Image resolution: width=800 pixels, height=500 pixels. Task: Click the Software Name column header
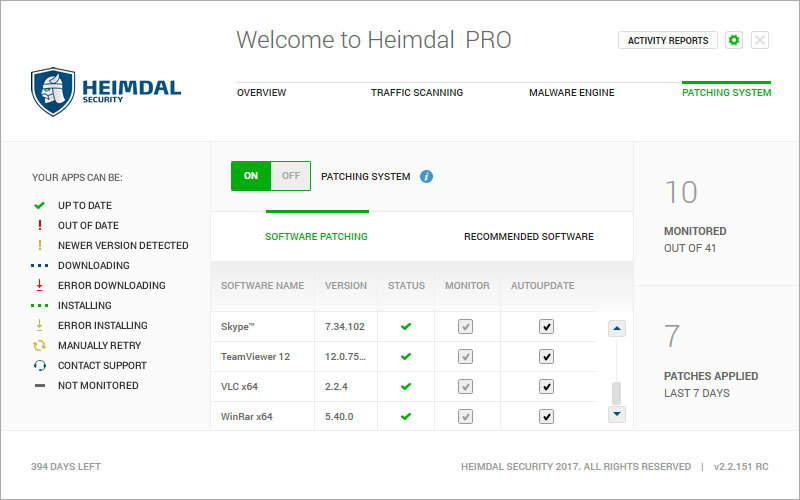(262, 286)
